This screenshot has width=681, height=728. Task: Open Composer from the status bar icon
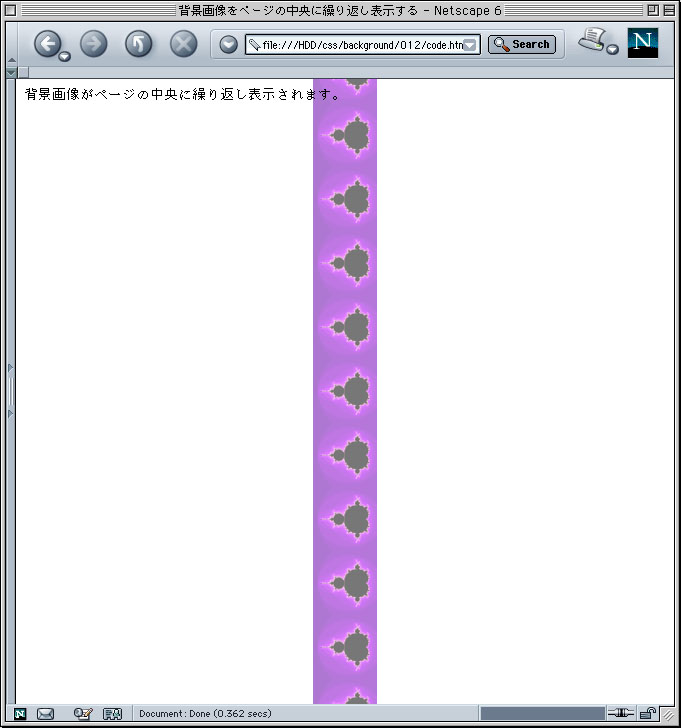(83, 714)
